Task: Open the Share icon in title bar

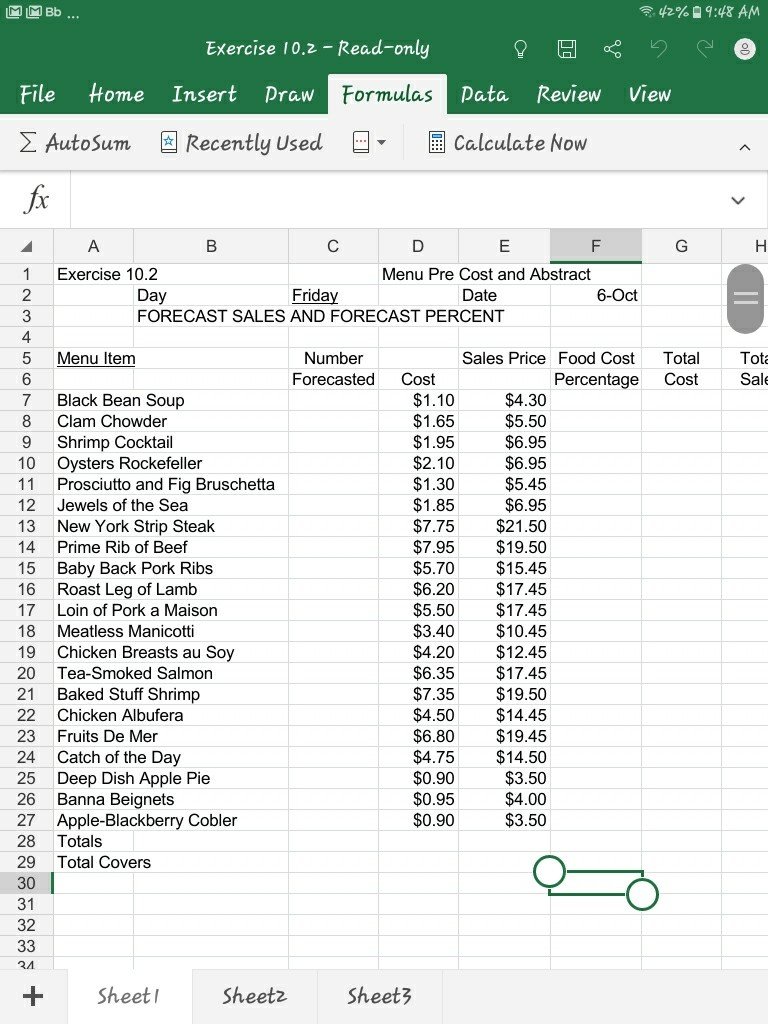Action: [x=612, y=49]
